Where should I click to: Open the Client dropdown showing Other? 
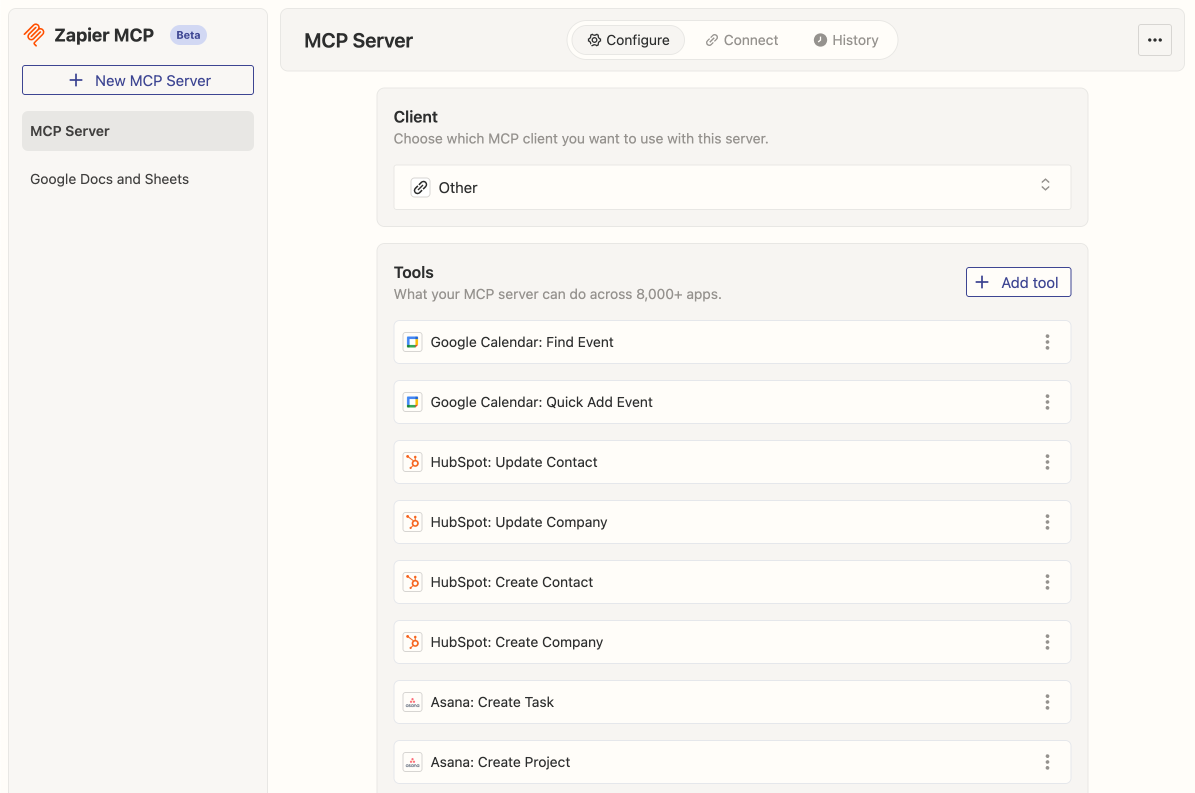732,187
